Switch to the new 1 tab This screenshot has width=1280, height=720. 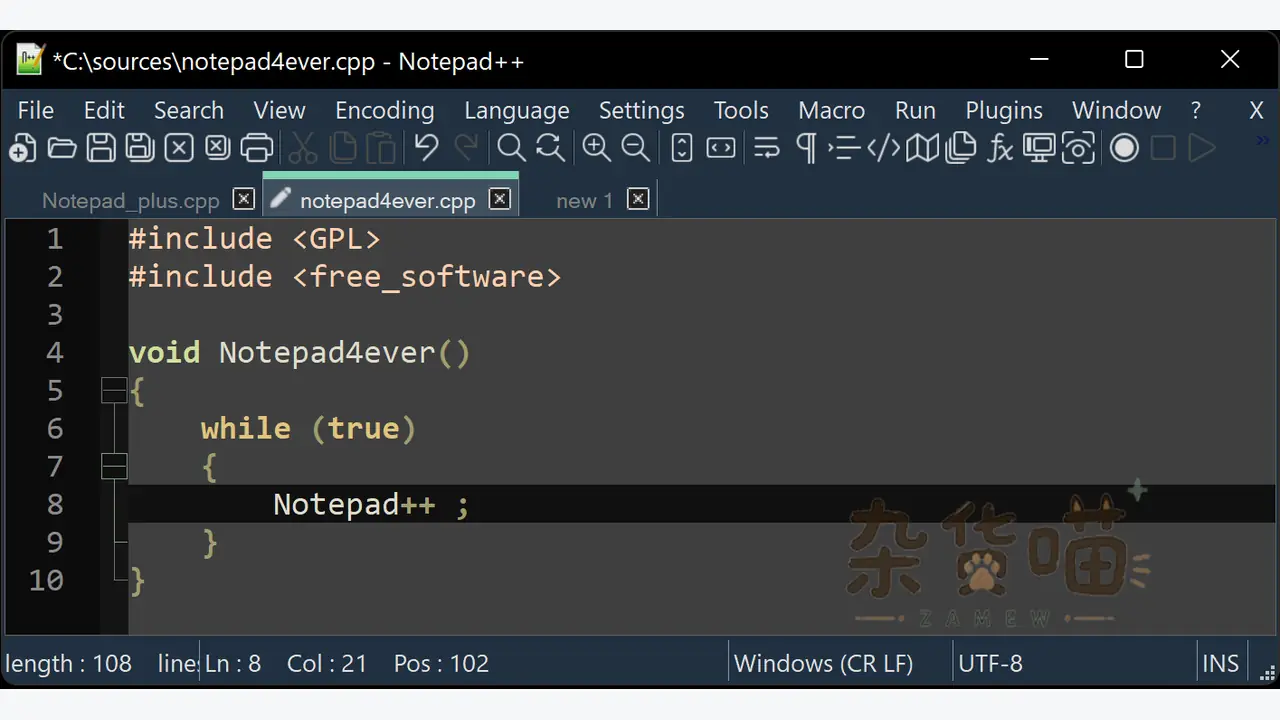(584, 201)
